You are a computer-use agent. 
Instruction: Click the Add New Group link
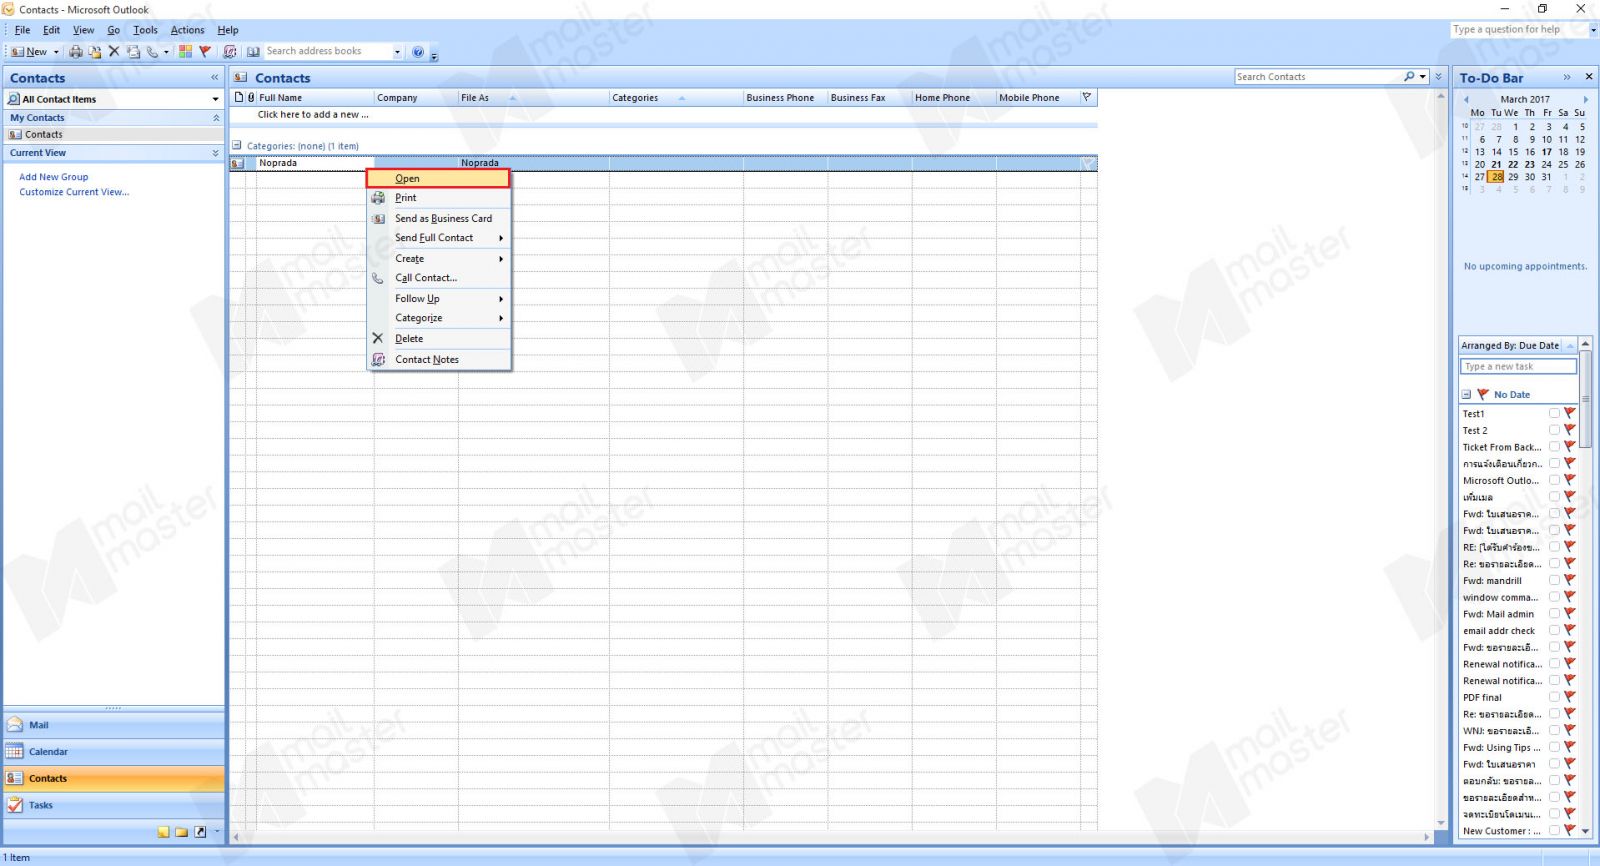[x=54, y=177]
